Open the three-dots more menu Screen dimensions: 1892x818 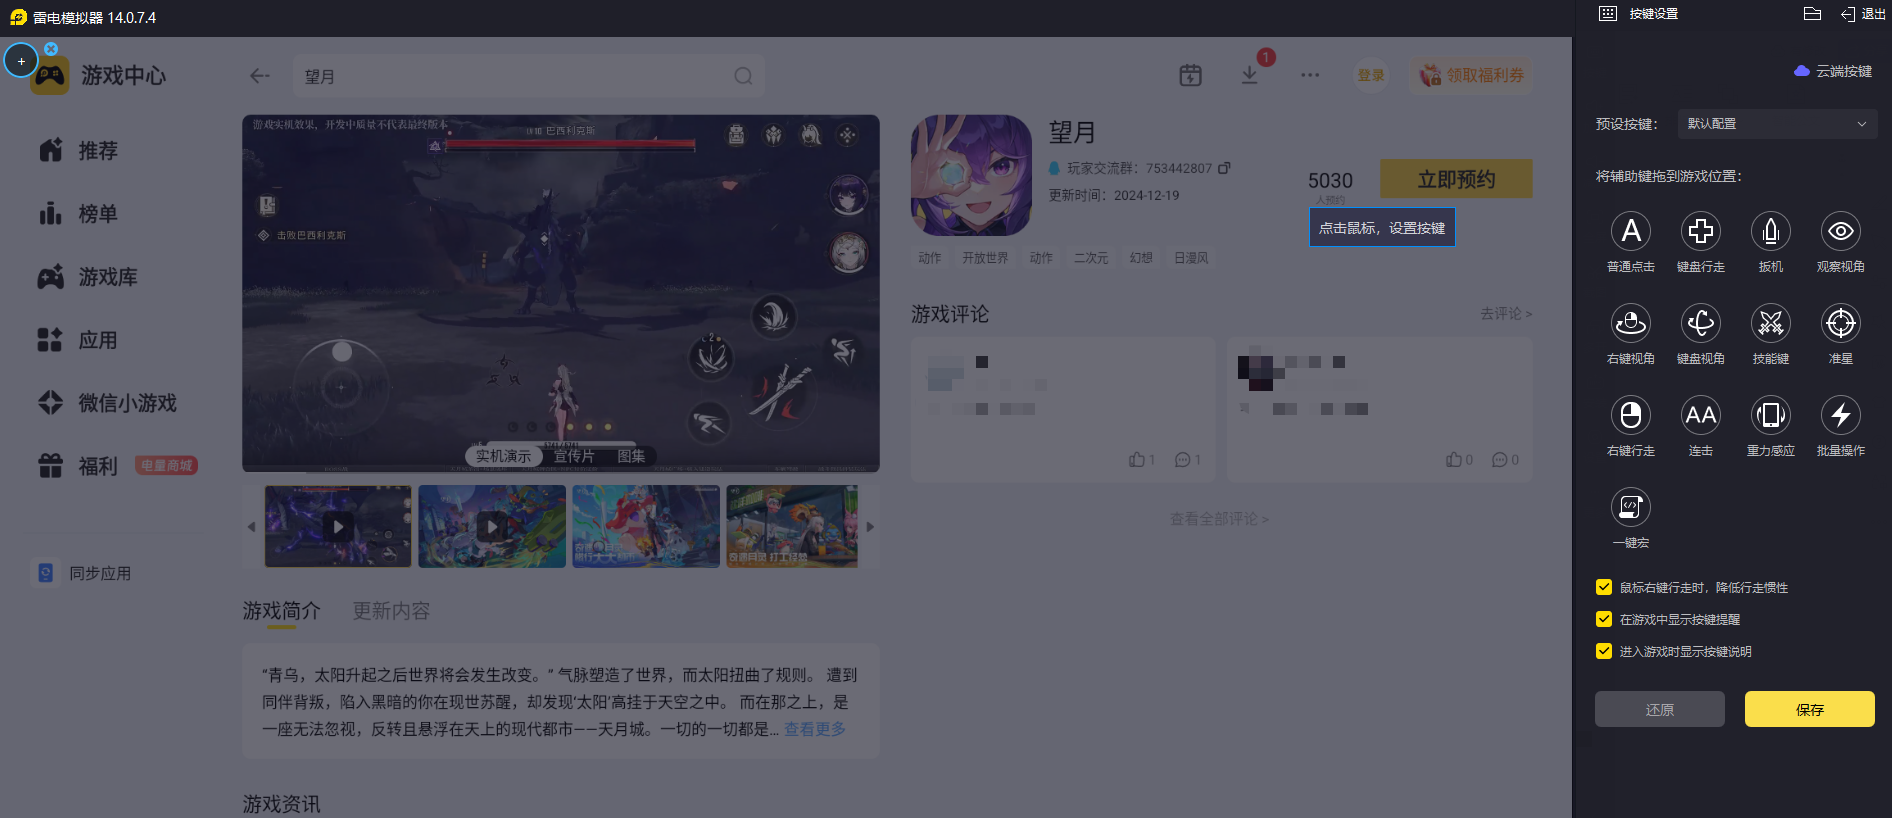click(1310, 75)
